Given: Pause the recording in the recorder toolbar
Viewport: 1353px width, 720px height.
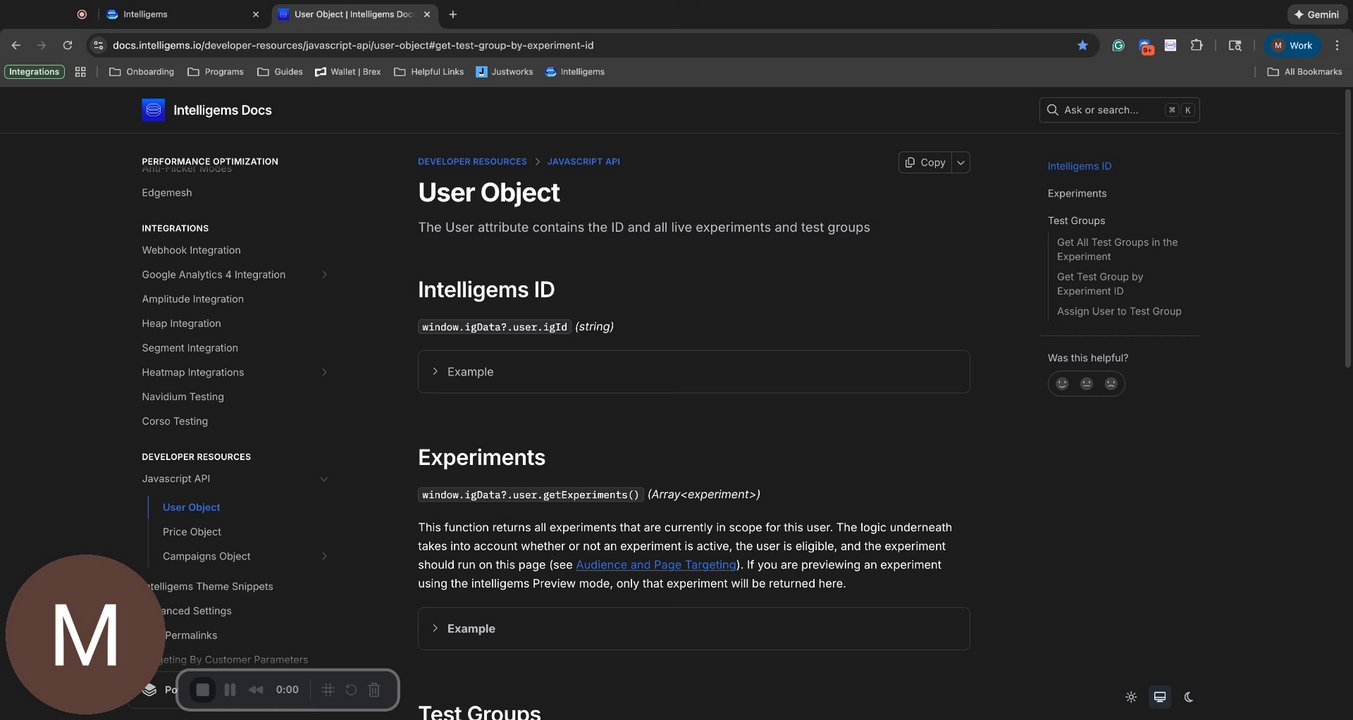Looking at the screenshot, I should (x=230, y=690).
